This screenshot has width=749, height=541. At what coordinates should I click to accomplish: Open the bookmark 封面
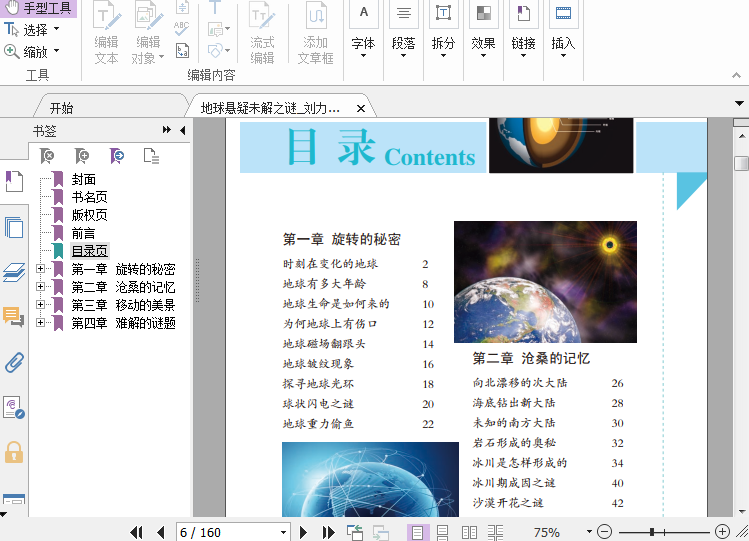pyautogui.click(x=84, y=179)
